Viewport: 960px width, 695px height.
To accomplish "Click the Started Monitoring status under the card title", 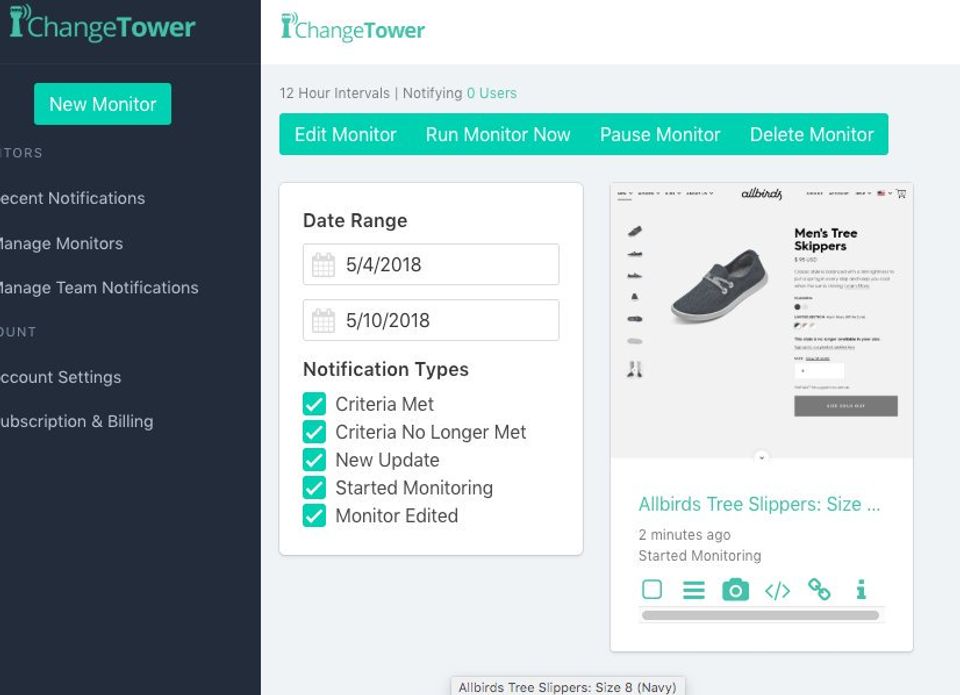I will 700,555.
